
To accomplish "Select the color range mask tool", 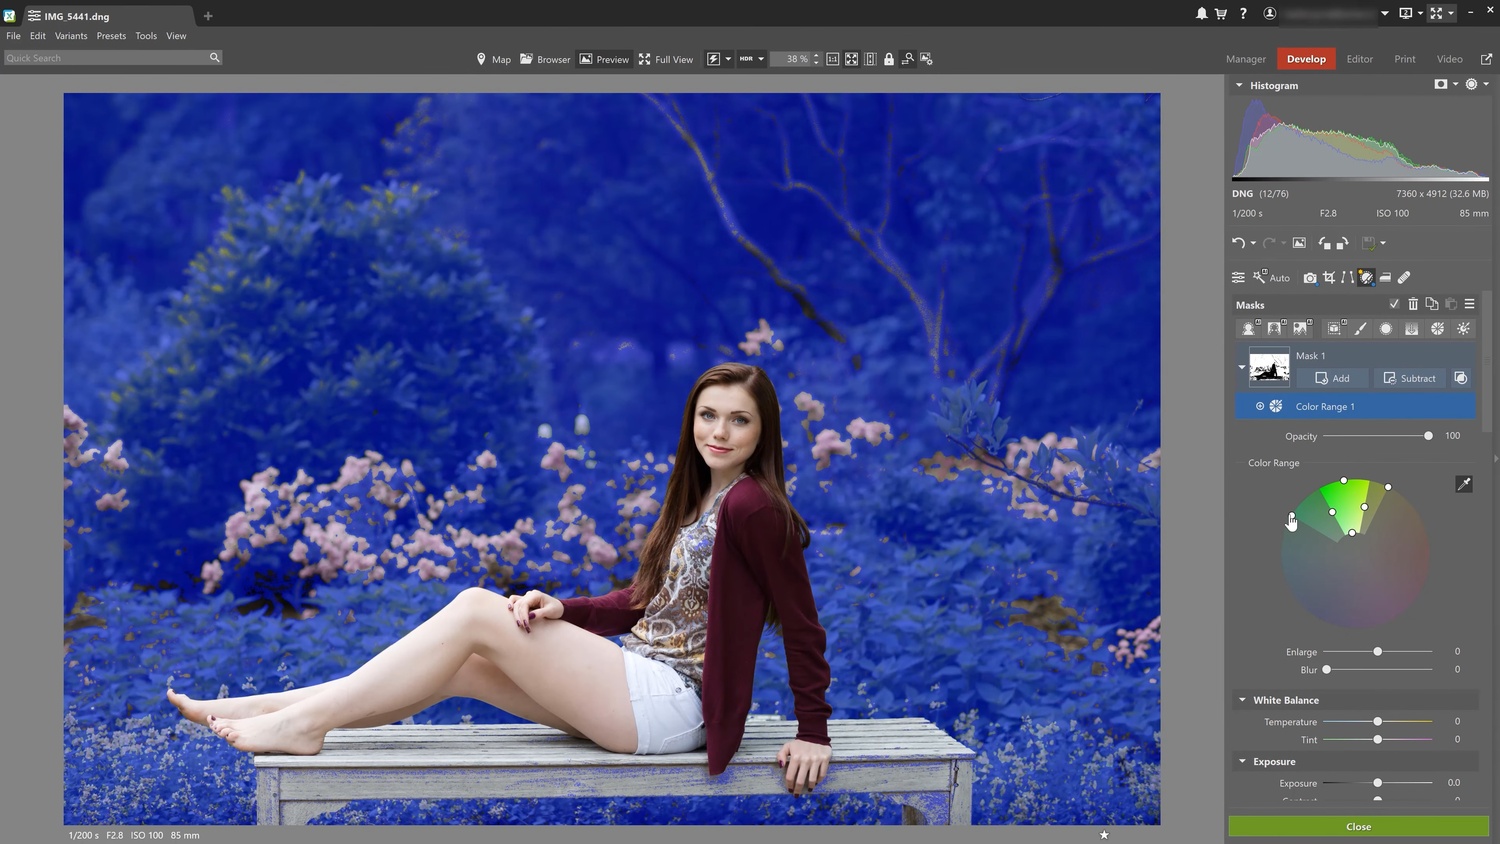I will pyautogui.click(x=1438, y=328).
